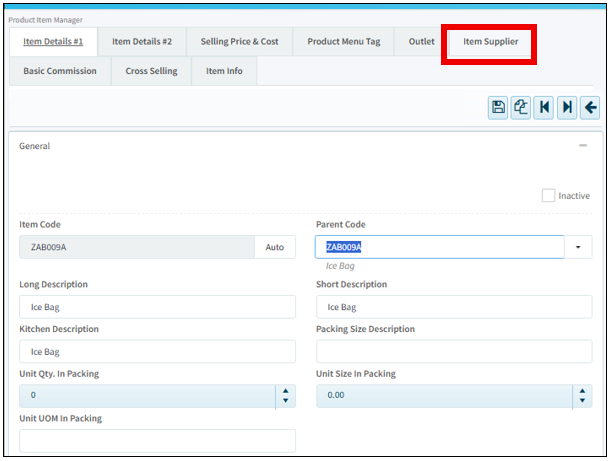
Task: Collapse the General section
Action: pos(583,146)
